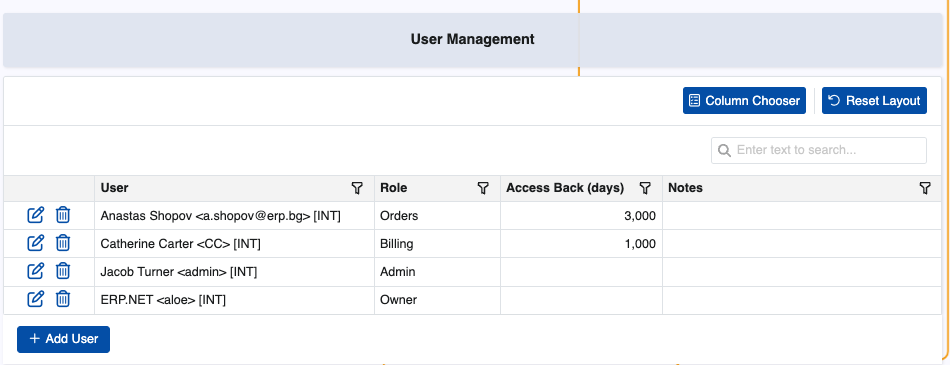Select the Catherine Carter <CC> [INT] cell
The height and width of the screenshot is (365, 950).
234,244
